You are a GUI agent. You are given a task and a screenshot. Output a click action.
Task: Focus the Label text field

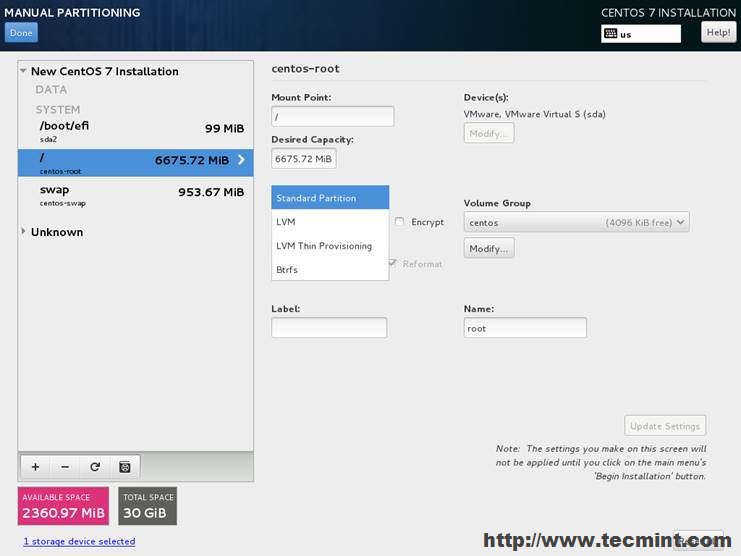coord(329,328)
